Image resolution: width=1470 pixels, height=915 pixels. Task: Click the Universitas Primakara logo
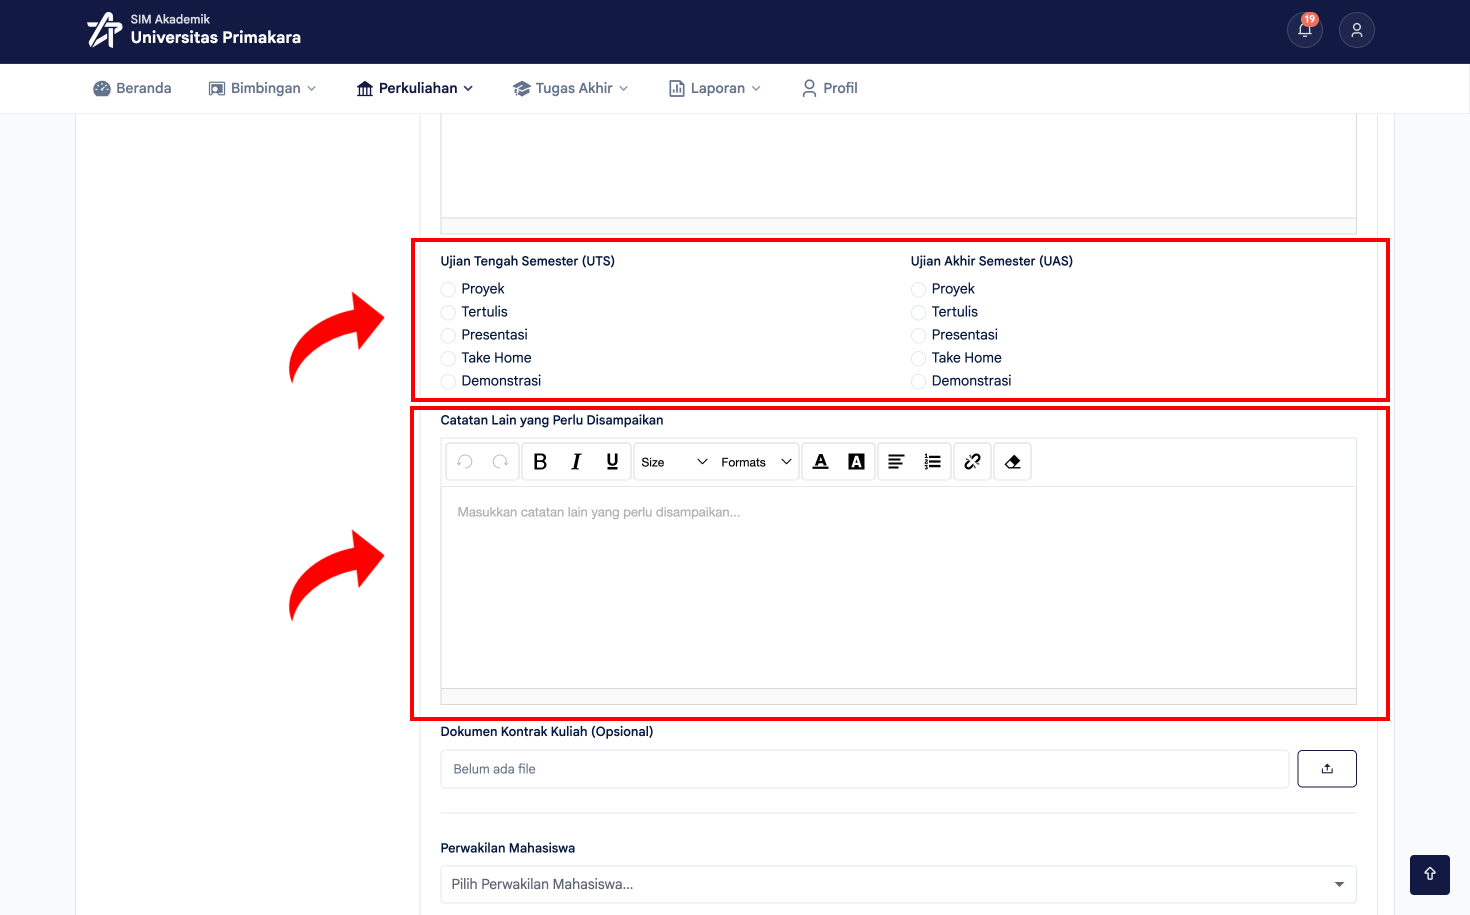pos(194,30)
